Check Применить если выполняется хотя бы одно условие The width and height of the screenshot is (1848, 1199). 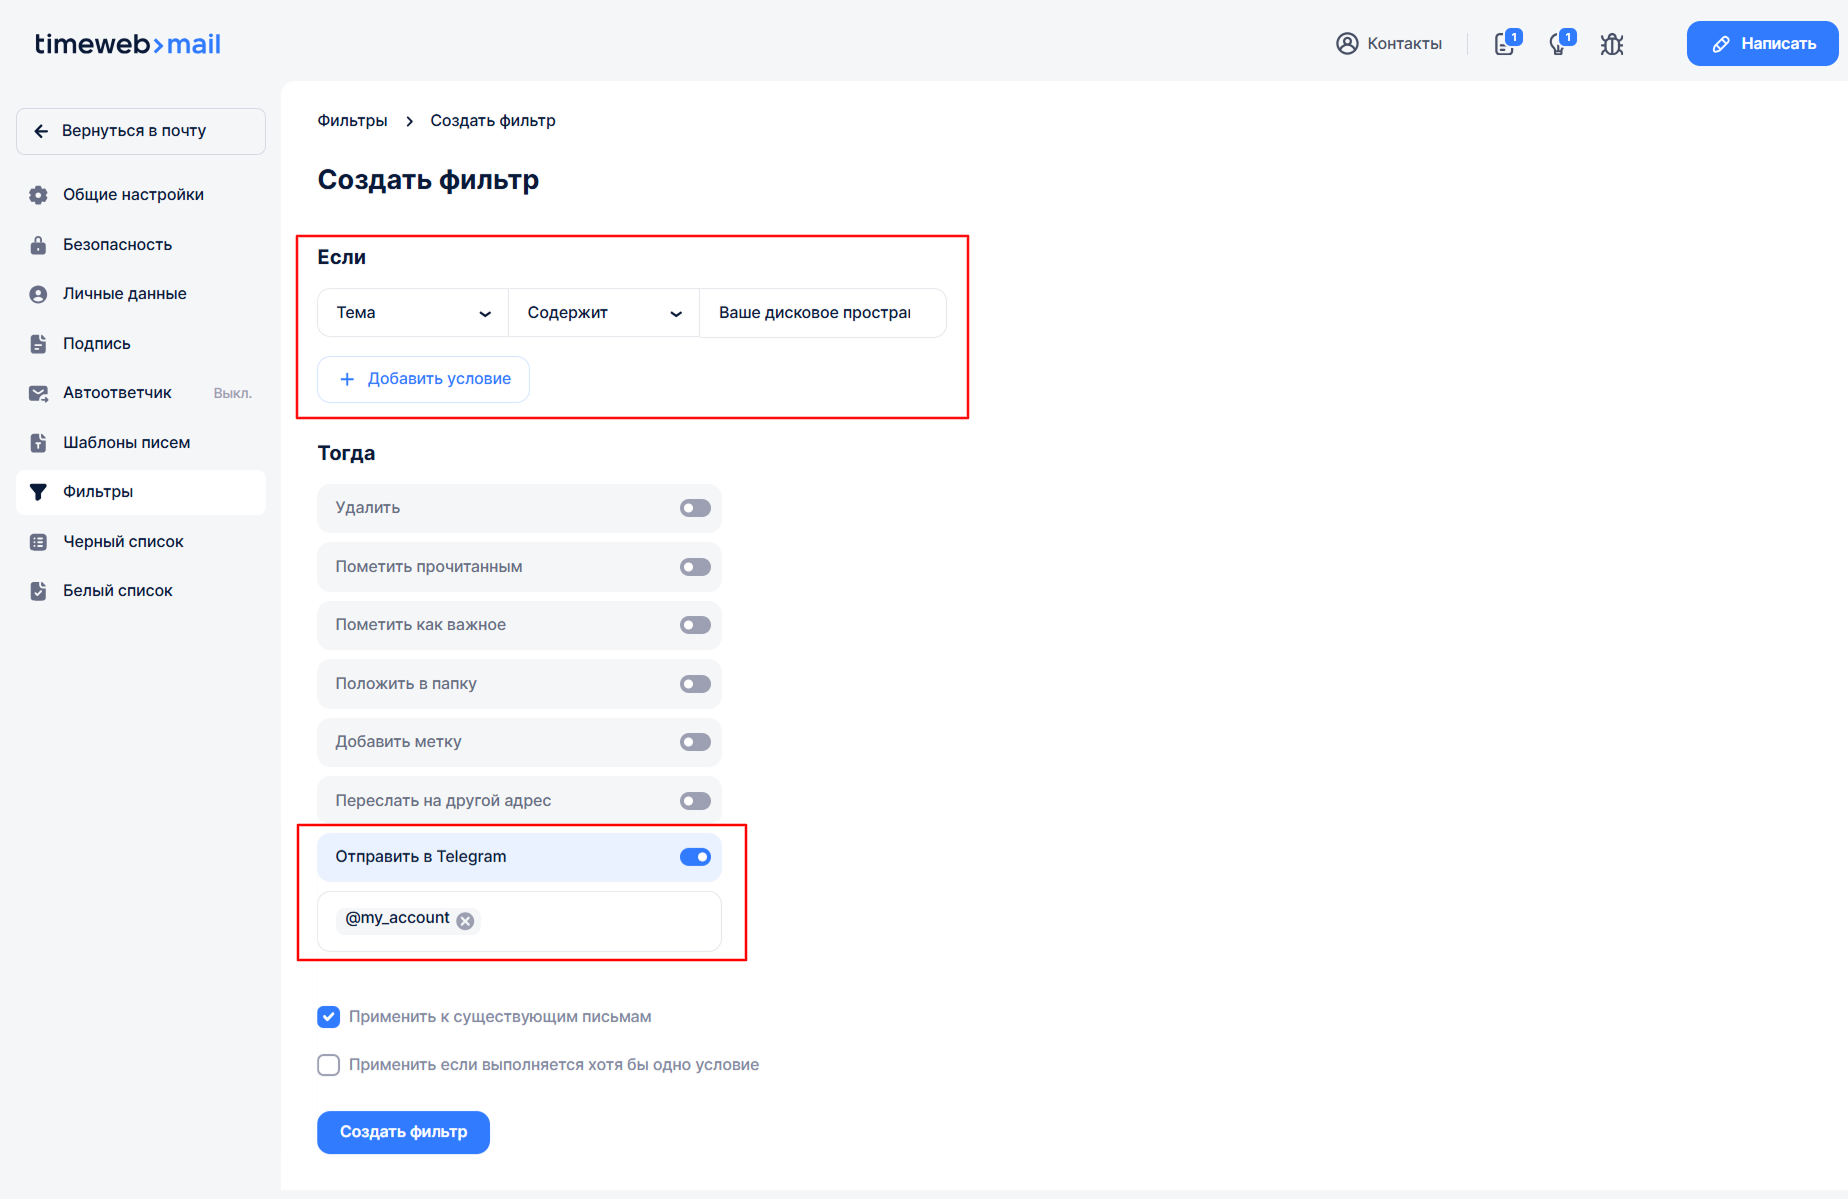click(328, 1065)
